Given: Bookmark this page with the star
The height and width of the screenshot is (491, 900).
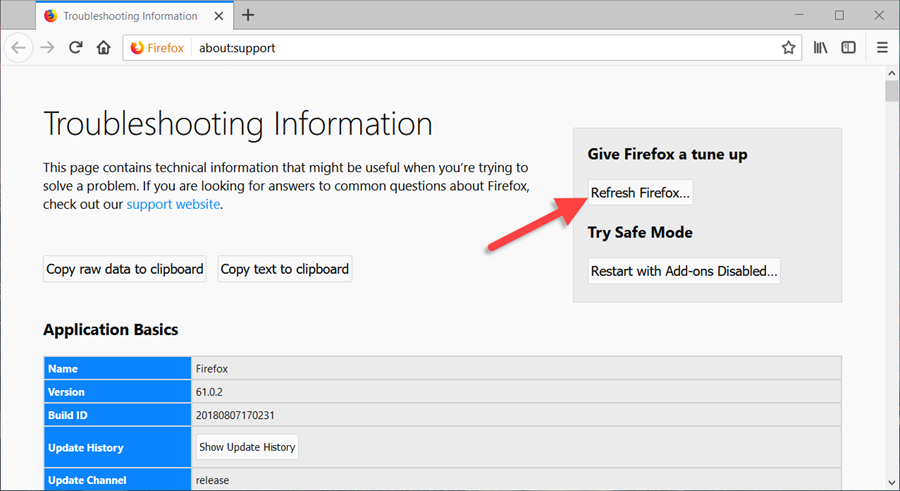Looking at the screenshot, I should coord(788,48).
